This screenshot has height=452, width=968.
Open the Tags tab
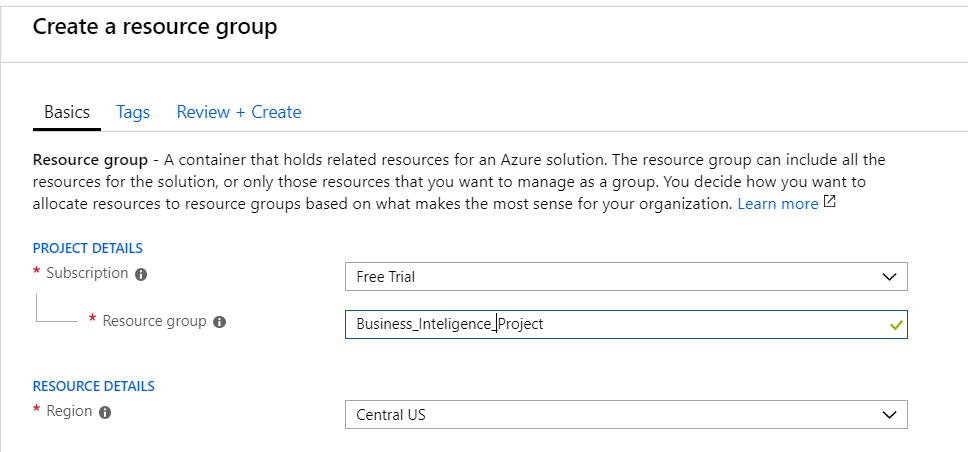point(133,112)
